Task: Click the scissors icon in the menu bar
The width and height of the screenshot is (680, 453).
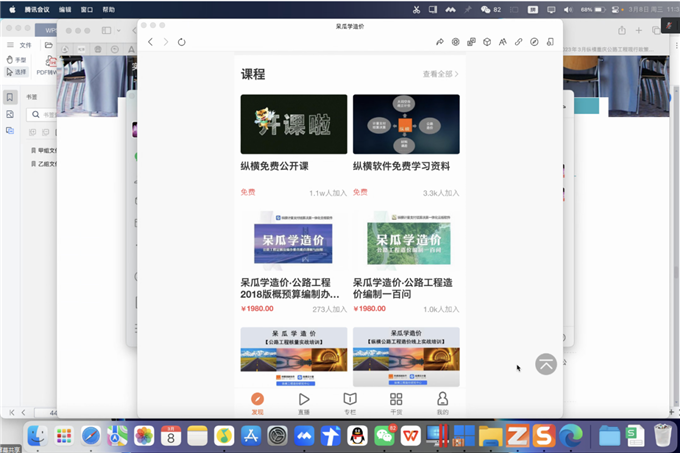Action: [416, 10]
